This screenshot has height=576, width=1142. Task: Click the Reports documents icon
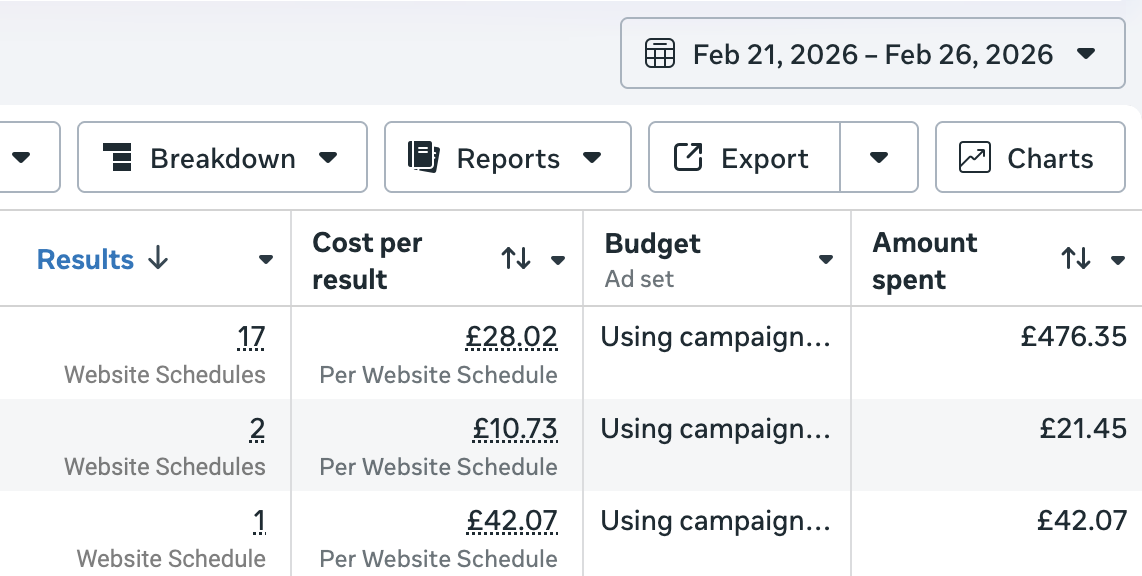click(424, 157)
